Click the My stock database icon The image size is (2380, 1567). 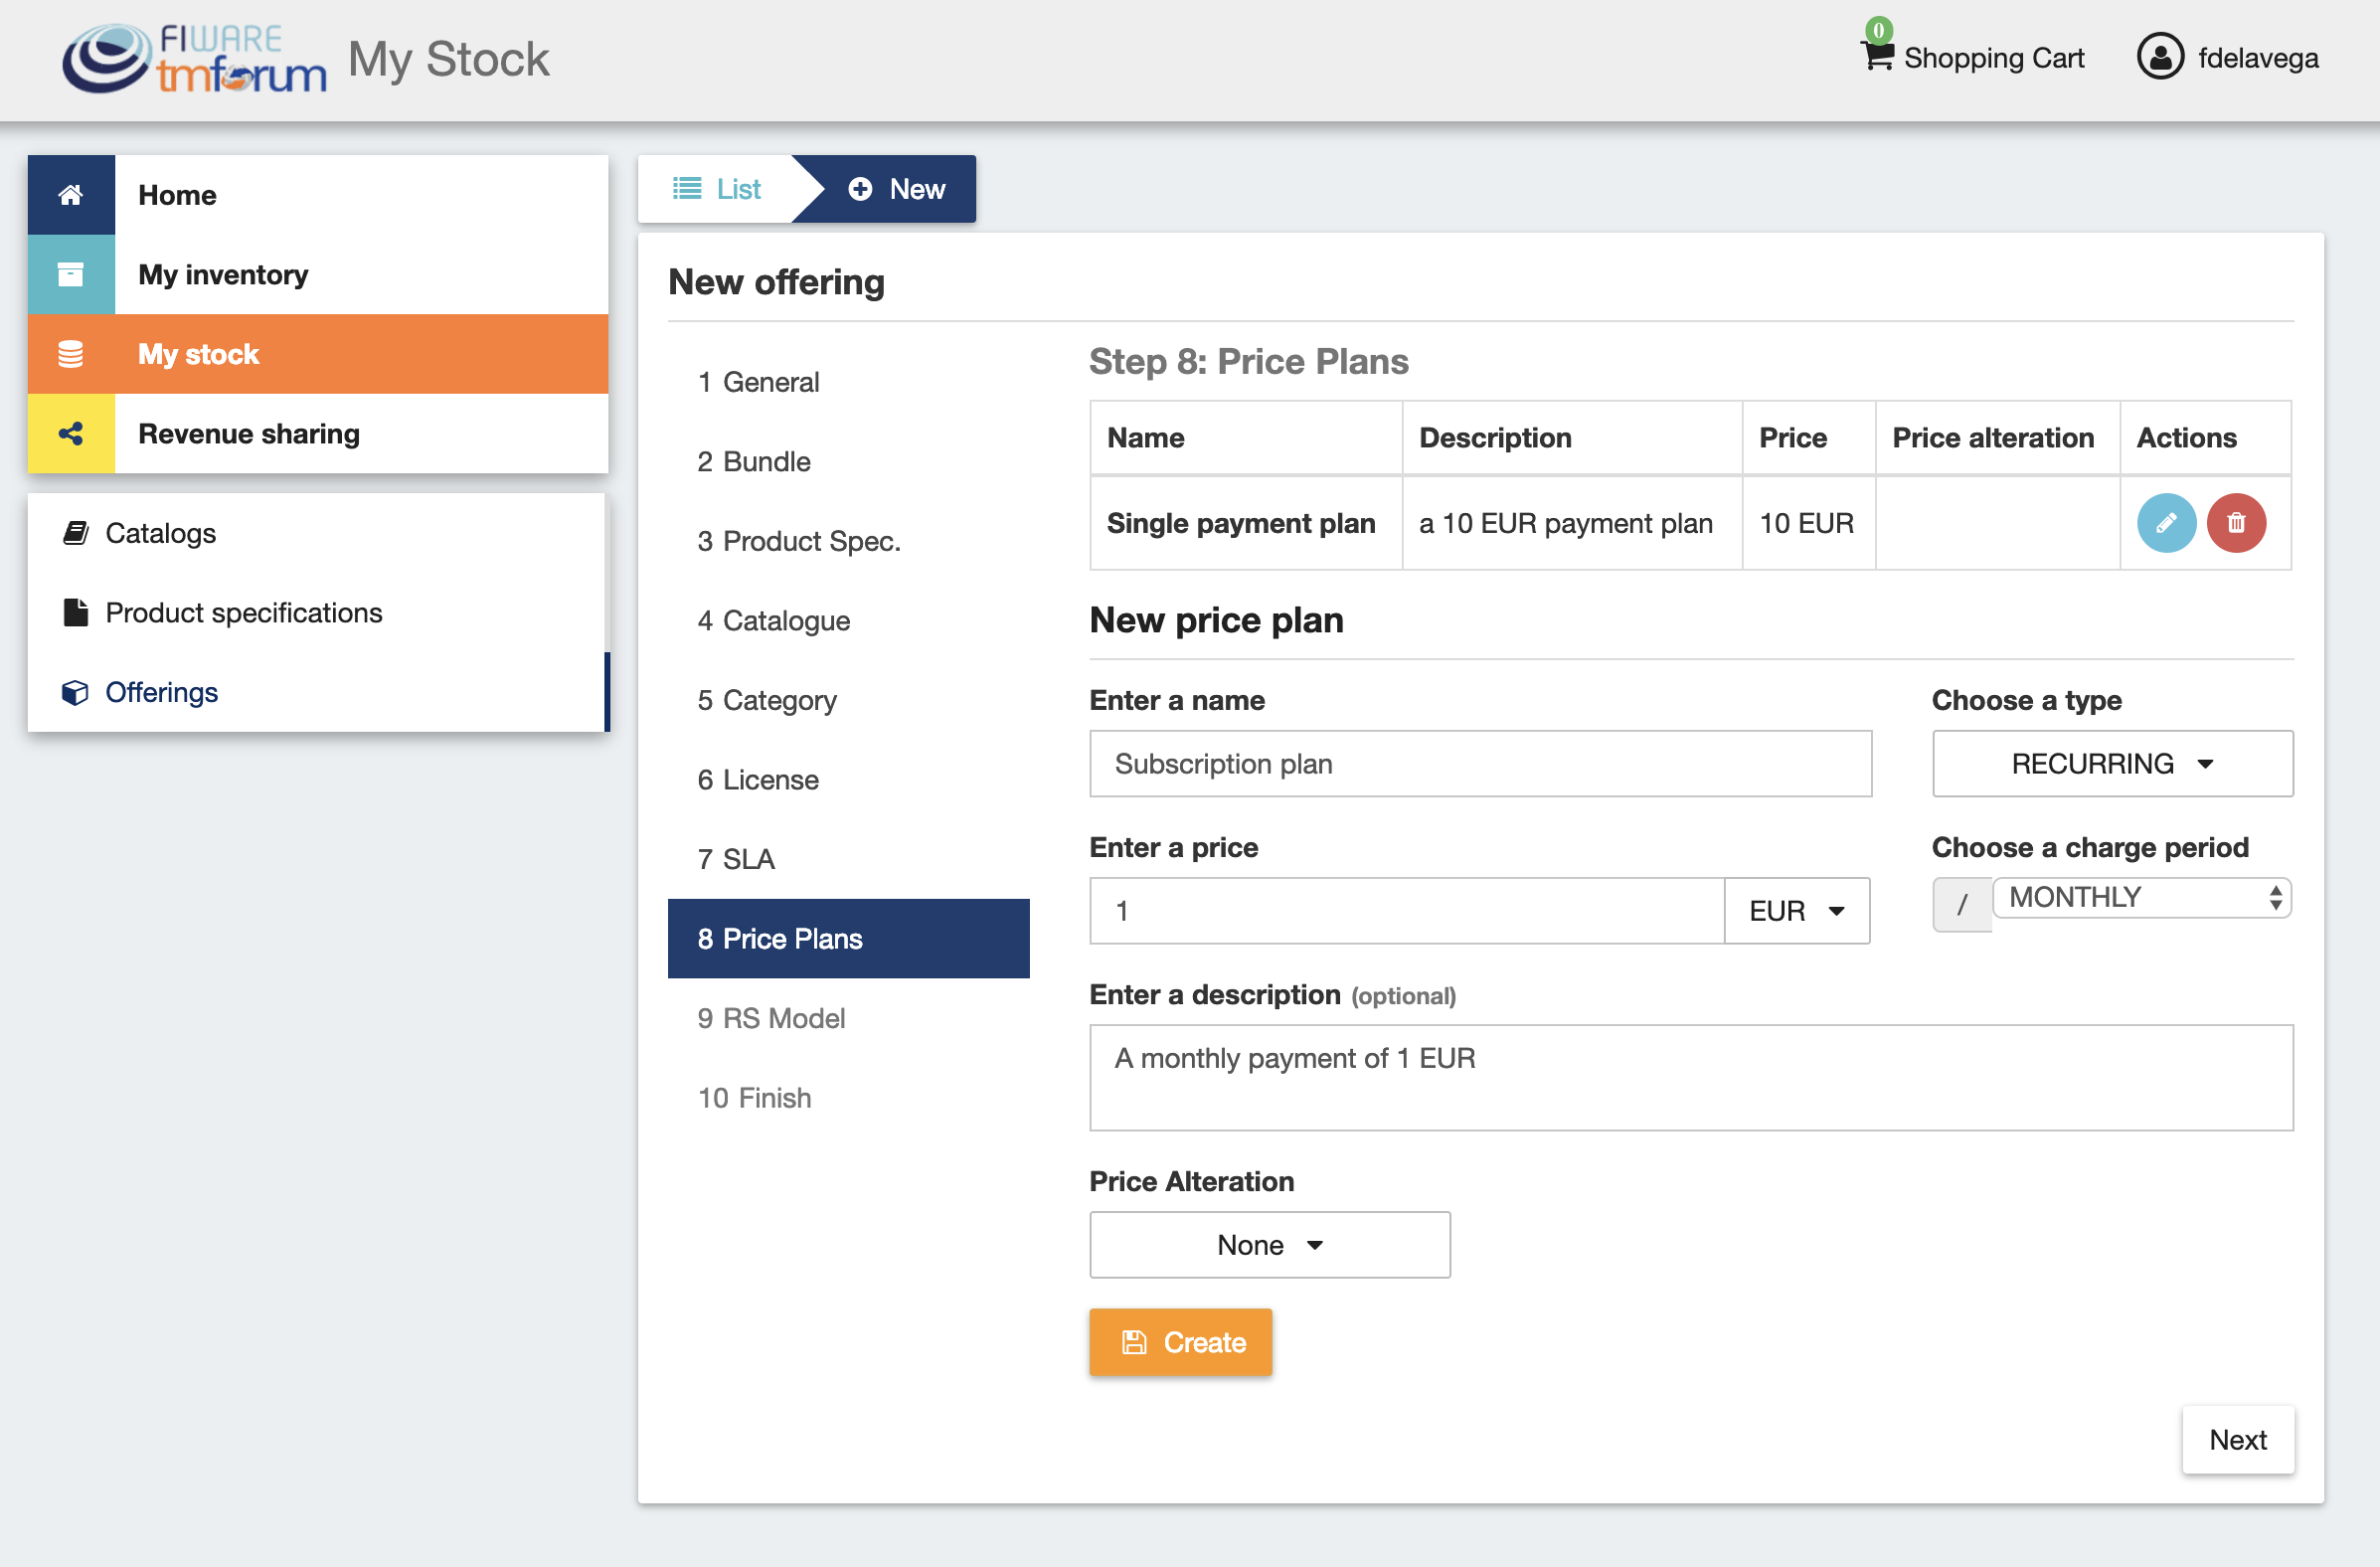point(70,354)
